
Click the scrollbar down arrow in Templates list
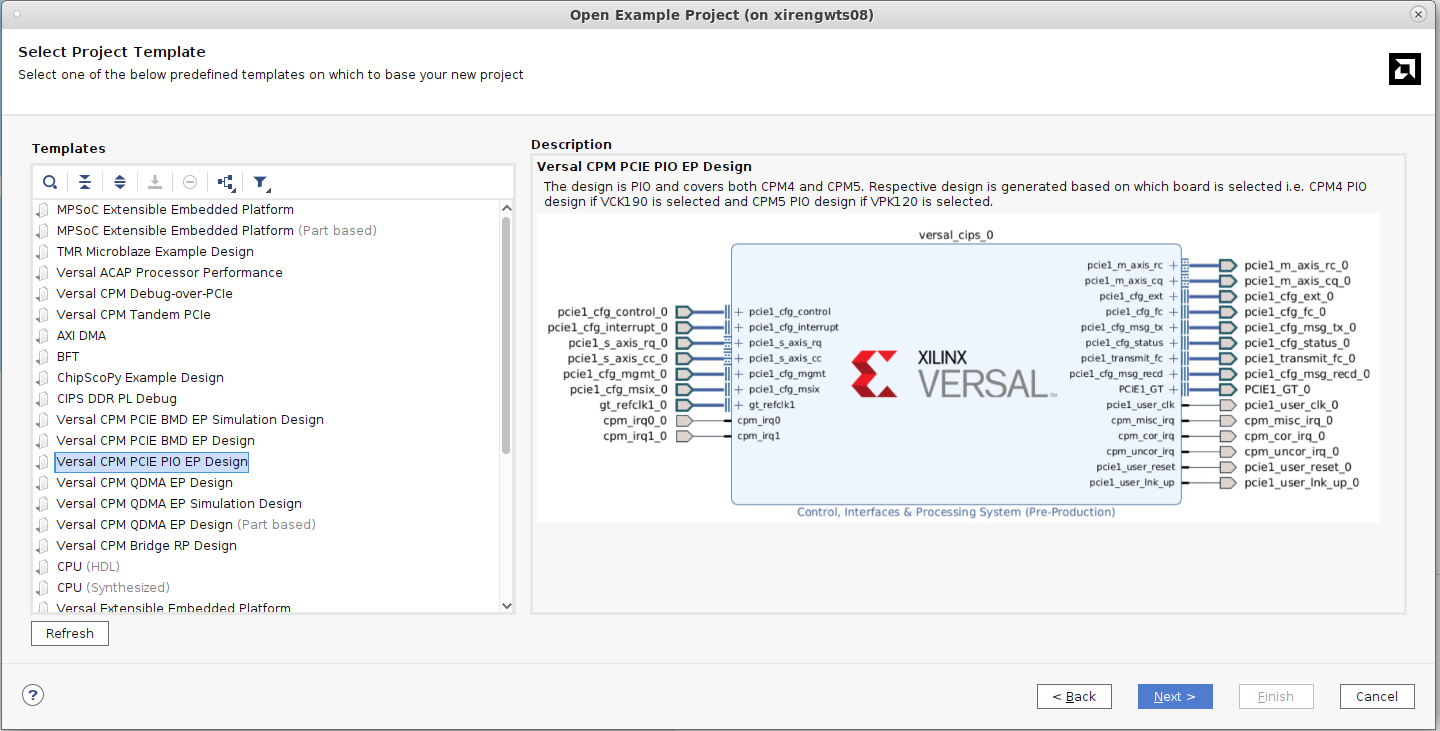coord(507,605)
